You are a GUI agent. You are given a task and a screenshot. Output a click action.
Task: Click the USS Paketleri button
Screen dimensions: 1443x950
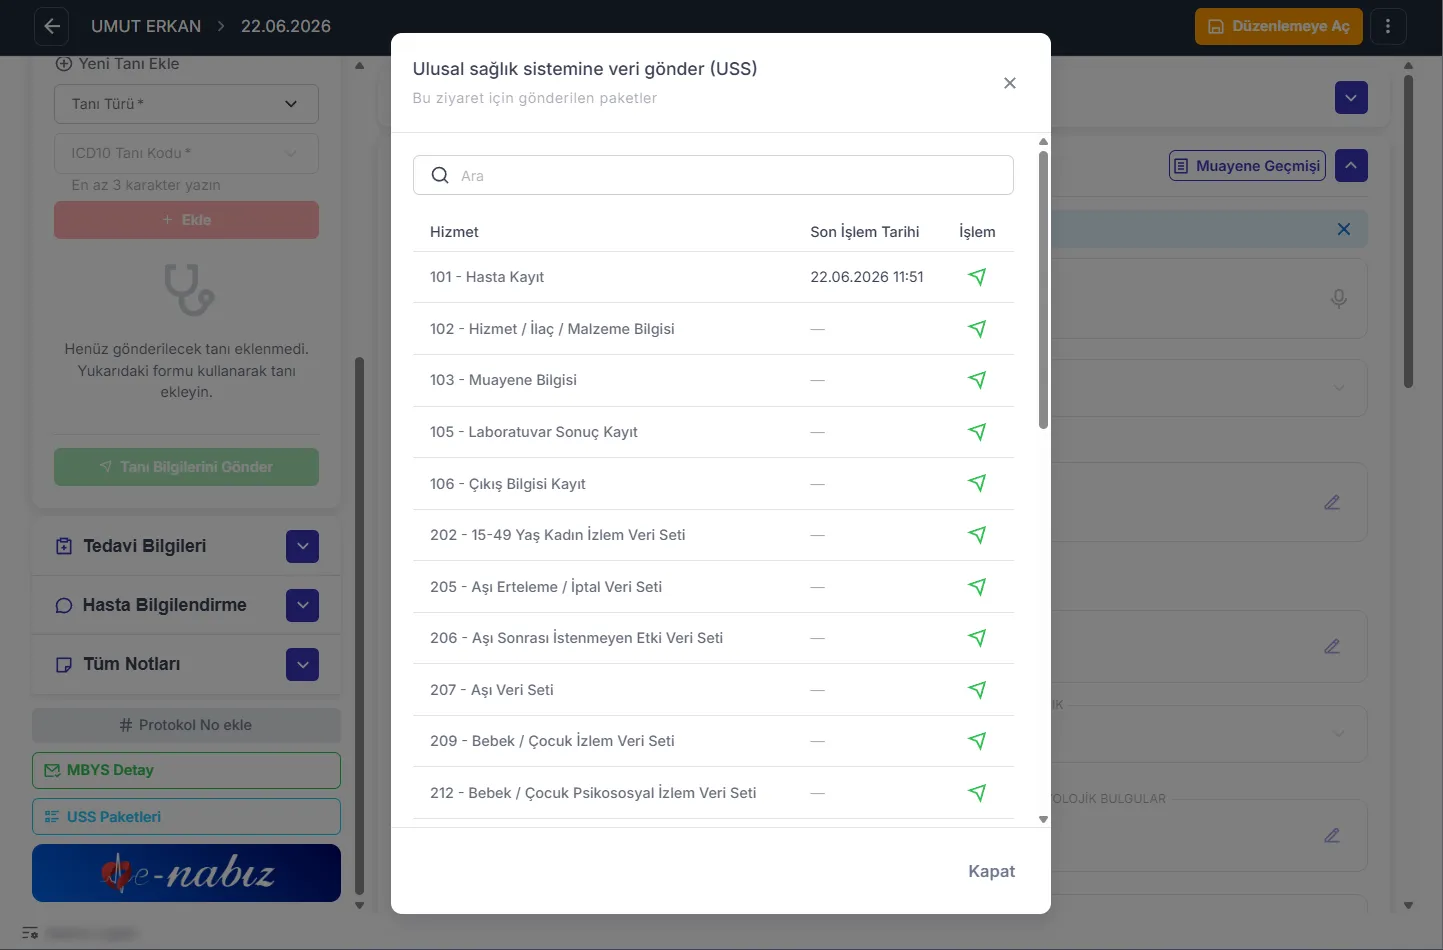point(186,817)
